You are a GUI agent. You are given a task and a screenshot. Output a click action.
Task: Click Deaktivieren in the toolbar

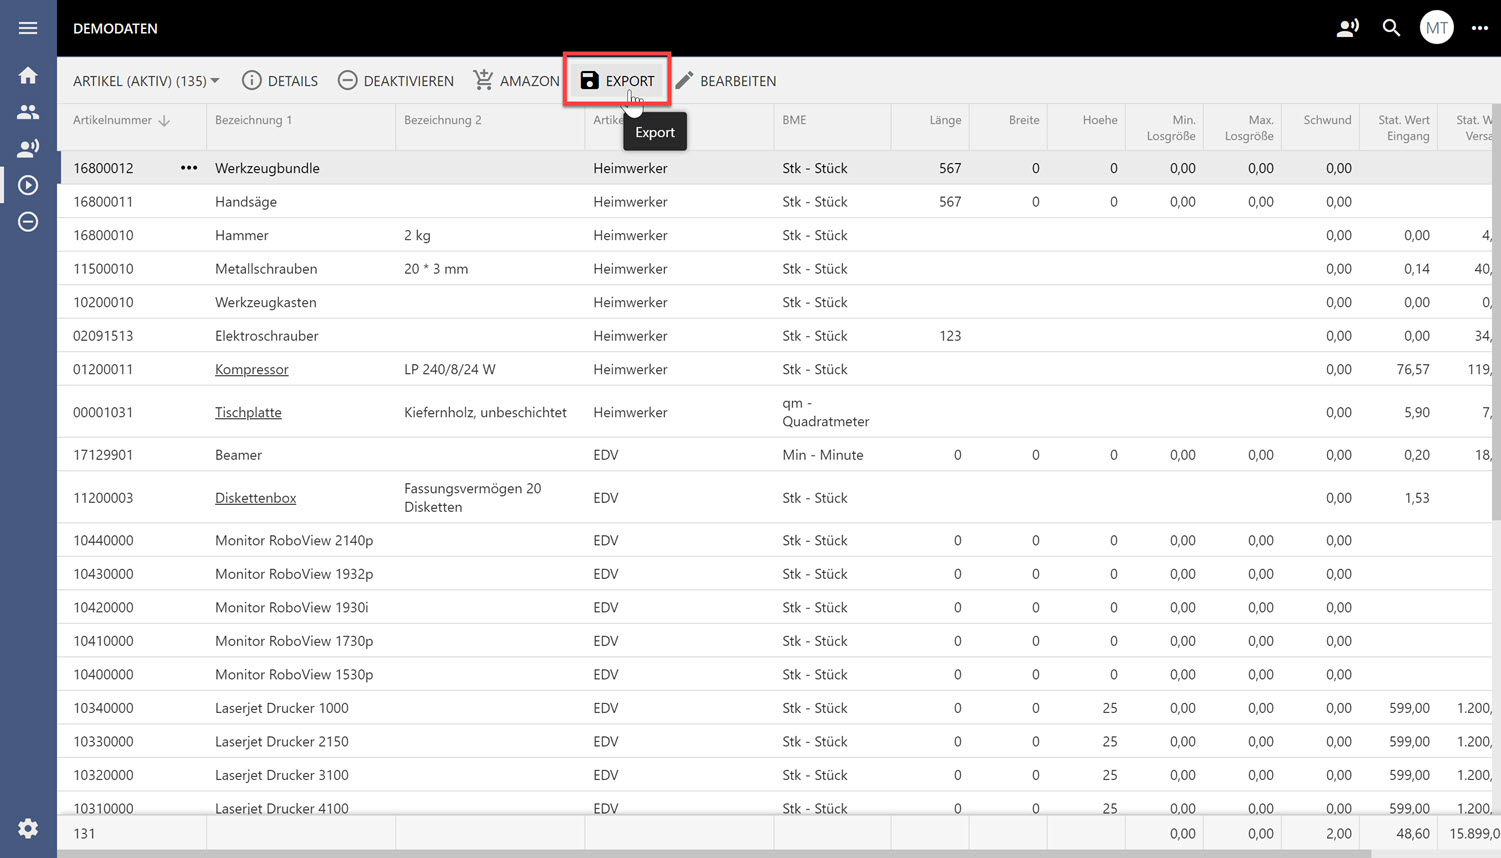pyautogui.click(x=396, y=81)
